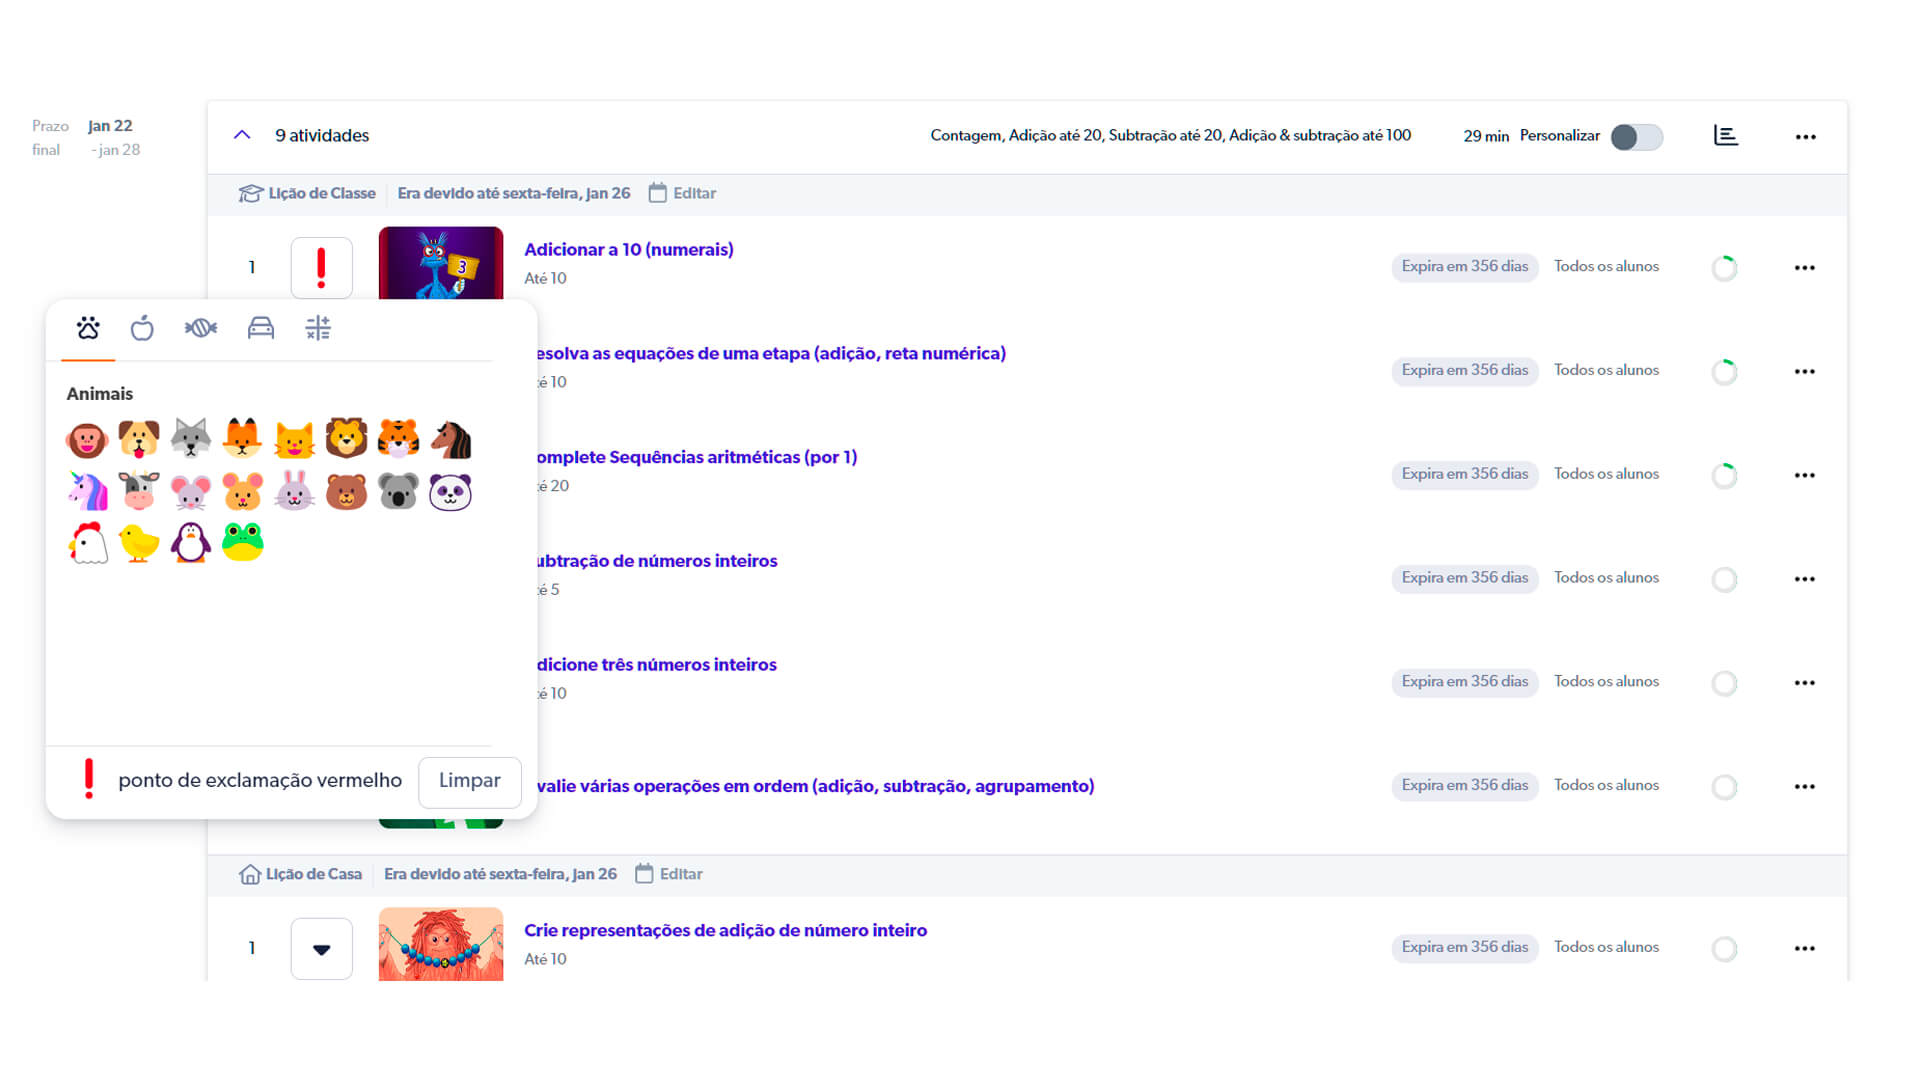Select the unicorn emoji in Animais

88,491
